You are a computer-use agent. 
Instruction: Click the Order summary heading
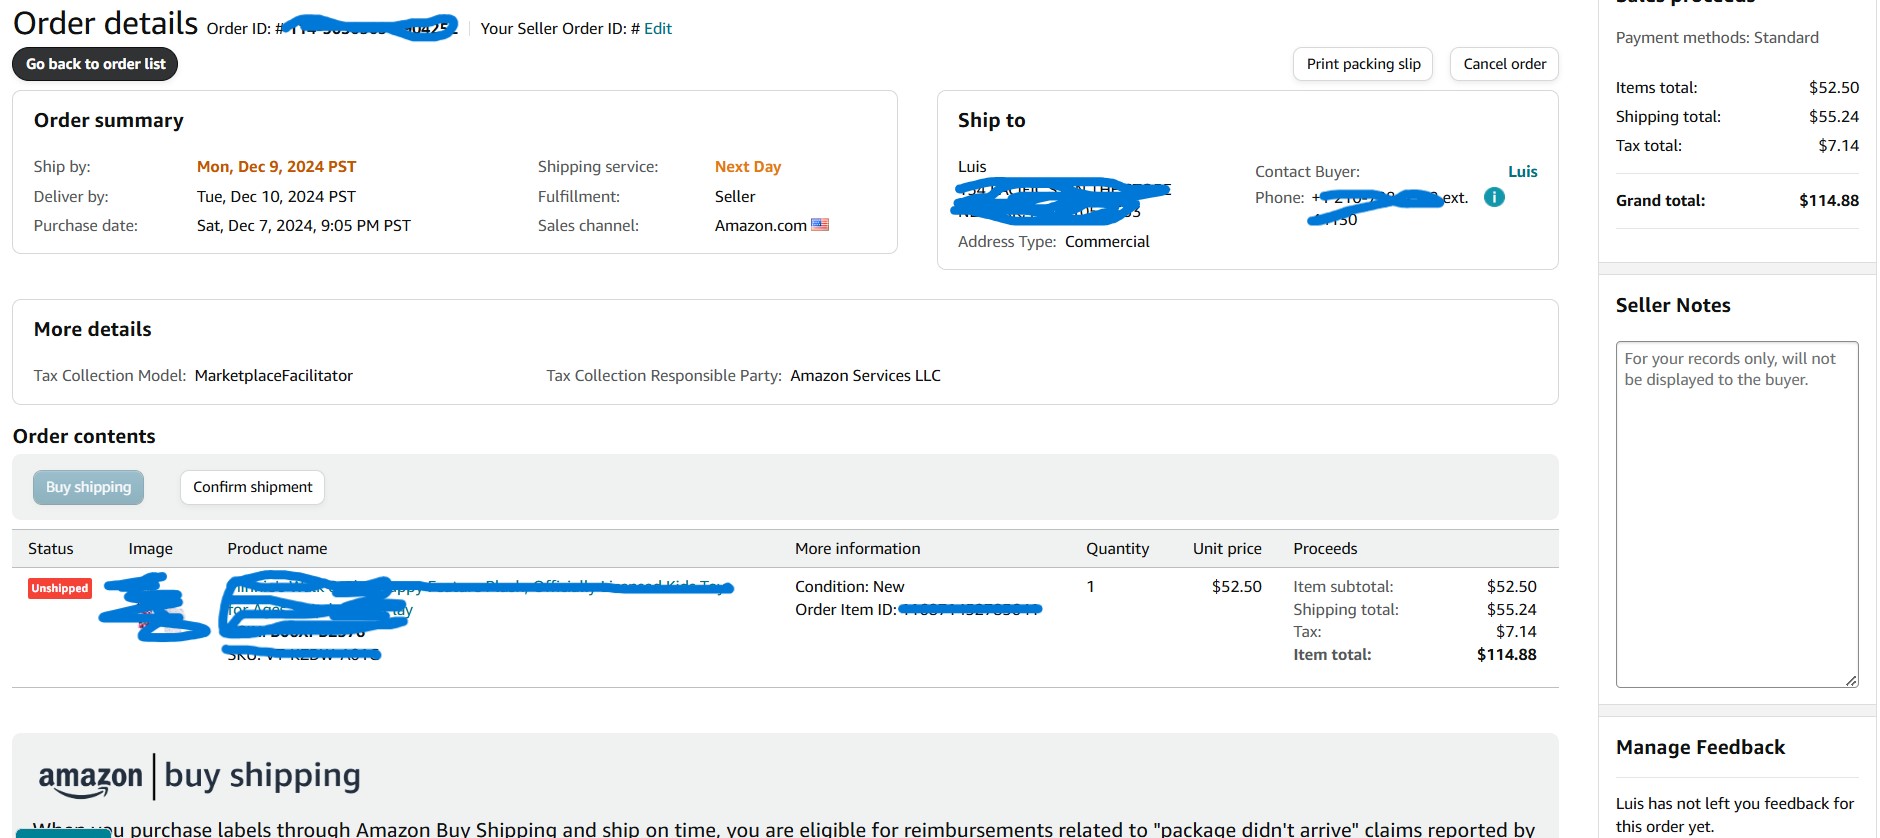click(109, 121)
